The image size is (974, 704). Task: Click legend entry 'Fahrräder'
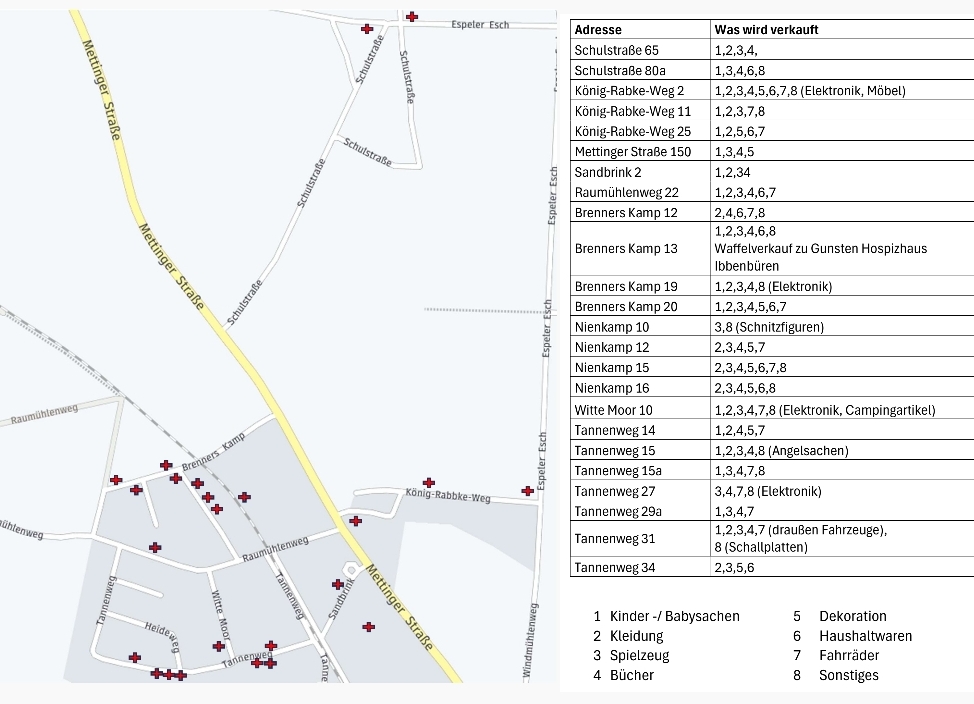tap(849, 656)
